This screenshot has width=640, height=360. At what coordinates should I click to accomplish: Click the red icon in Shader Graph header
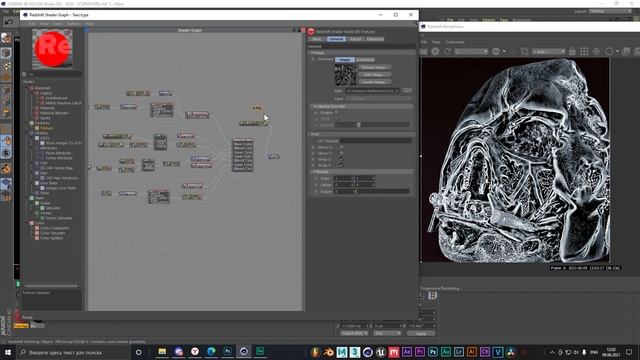(303, 30)
